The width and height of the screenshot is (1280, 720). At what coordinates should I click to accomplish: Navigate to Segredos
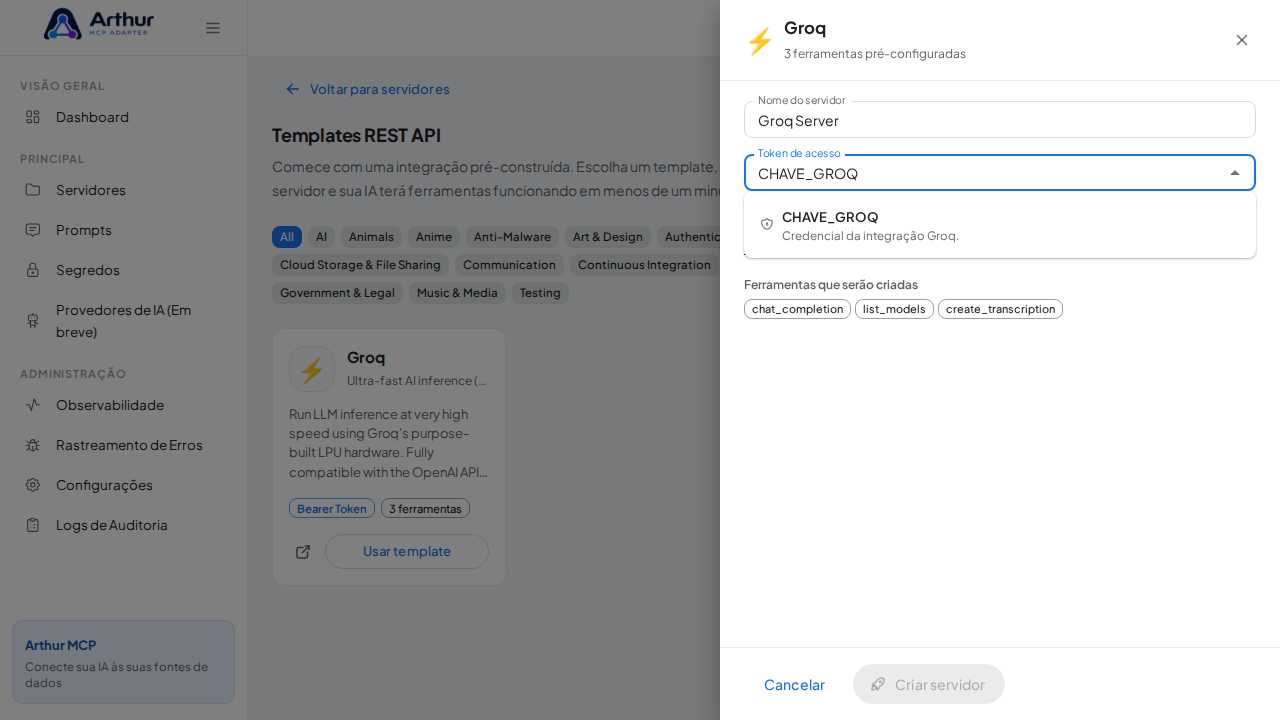coord(124,270)
